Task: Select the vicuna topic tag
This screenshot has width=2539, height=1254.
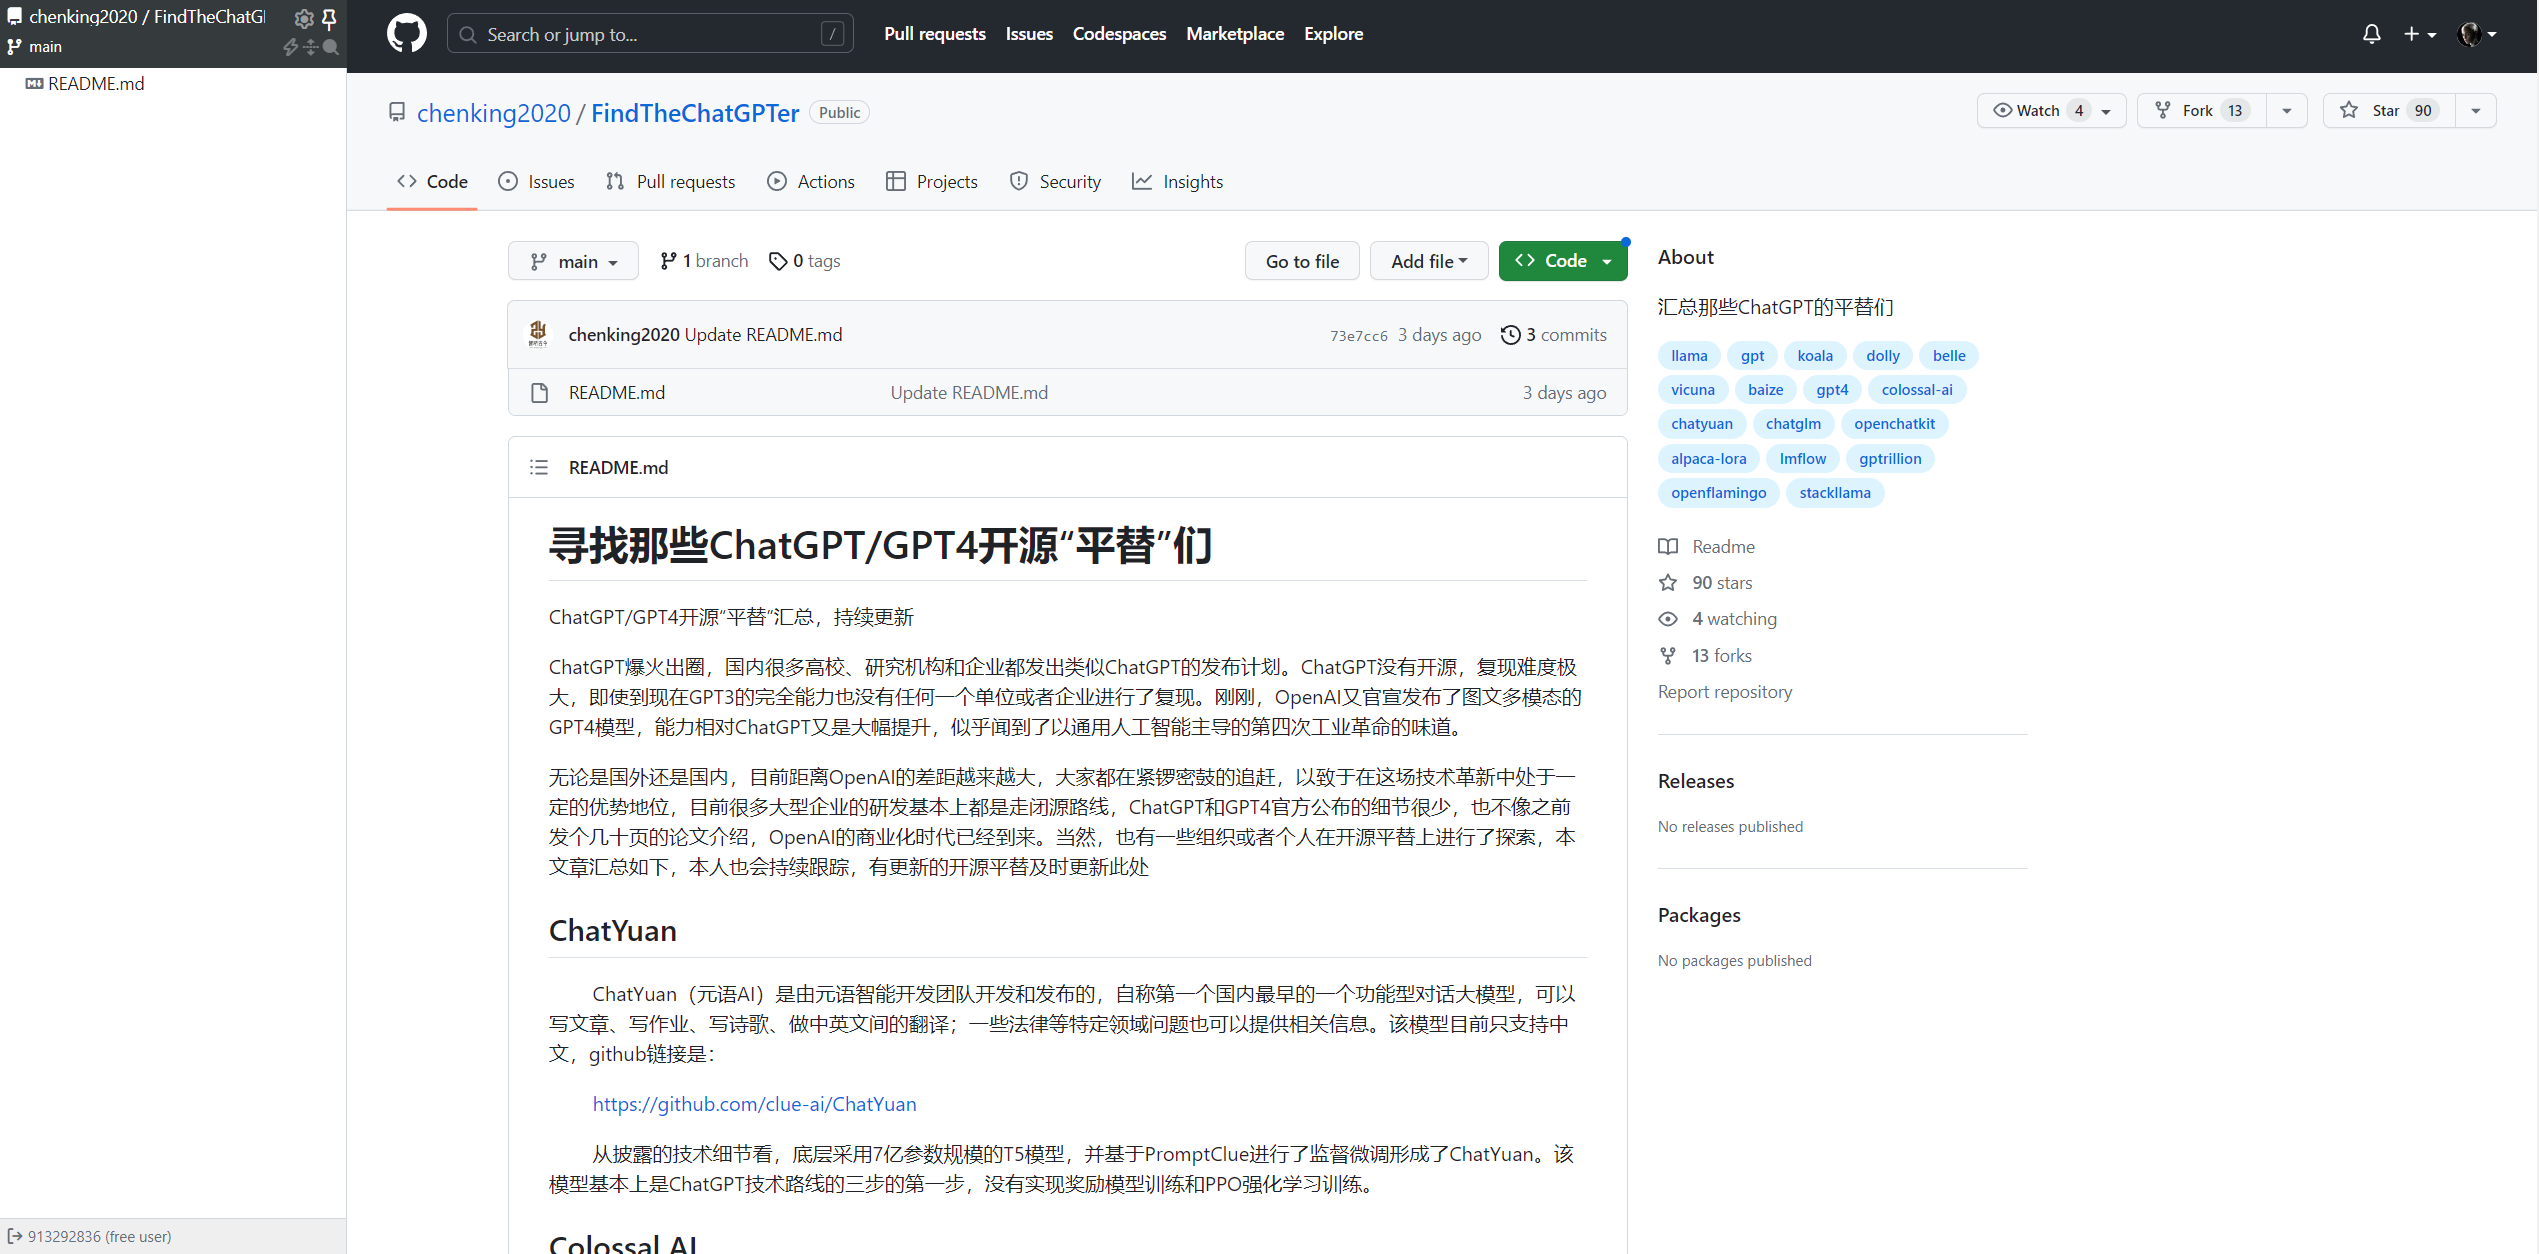Action: point(1692,390)
